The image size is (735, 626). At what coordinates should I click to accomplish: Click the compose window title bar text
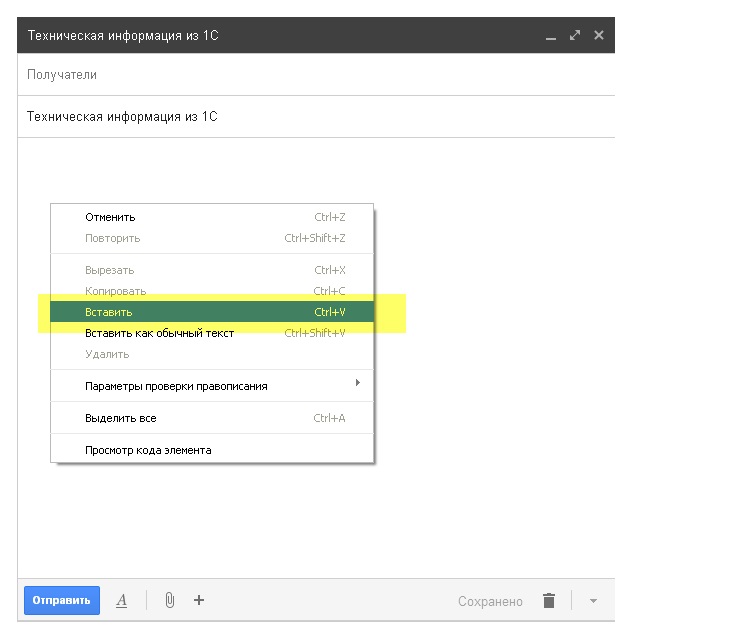(x=123, y=36)
